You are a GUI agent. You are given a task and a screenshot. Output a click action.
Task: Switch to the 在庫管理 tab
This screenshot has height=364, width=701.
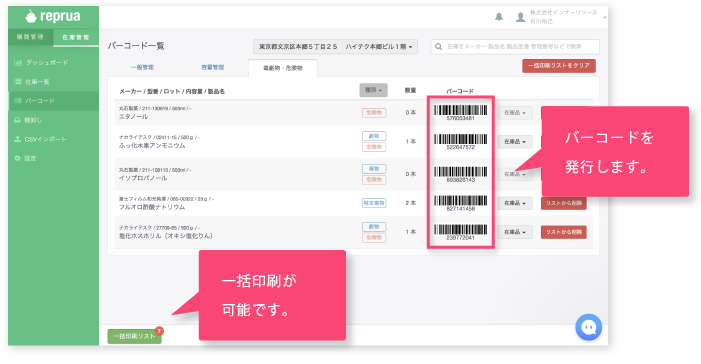[76, 38]
